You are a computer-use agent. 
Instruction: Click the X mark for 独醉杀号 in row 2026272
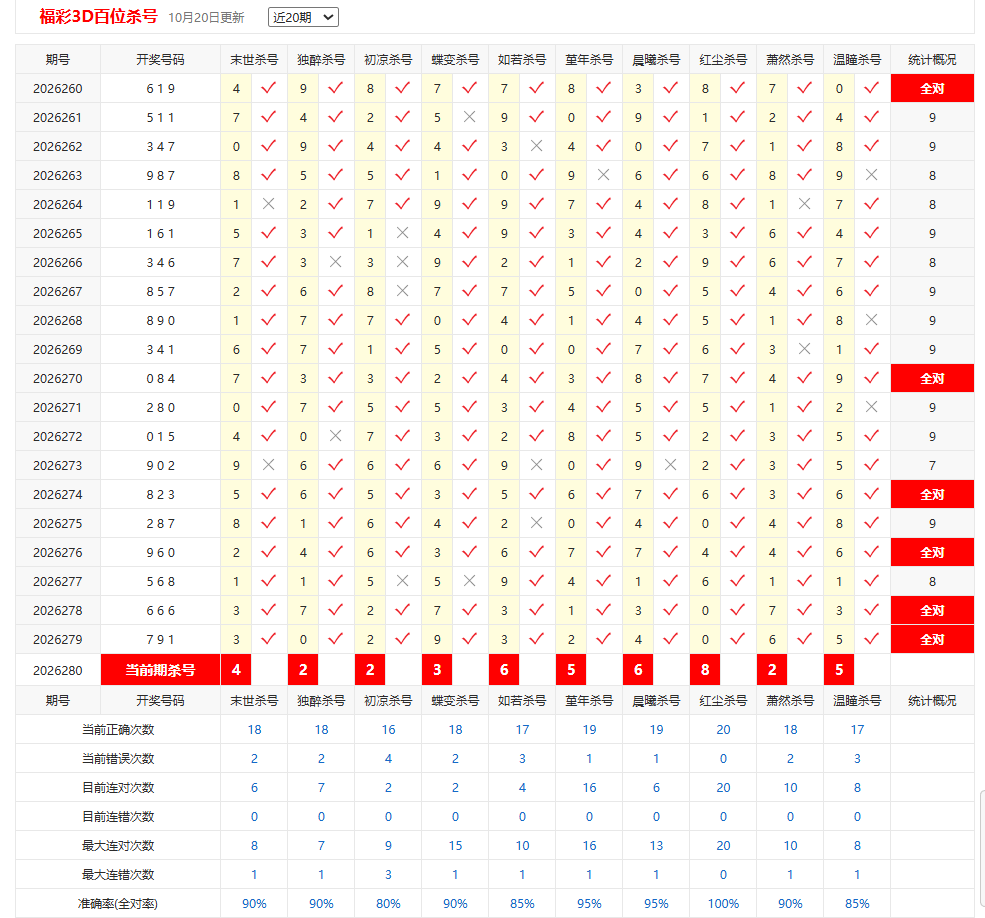click(x=335, y=436)
